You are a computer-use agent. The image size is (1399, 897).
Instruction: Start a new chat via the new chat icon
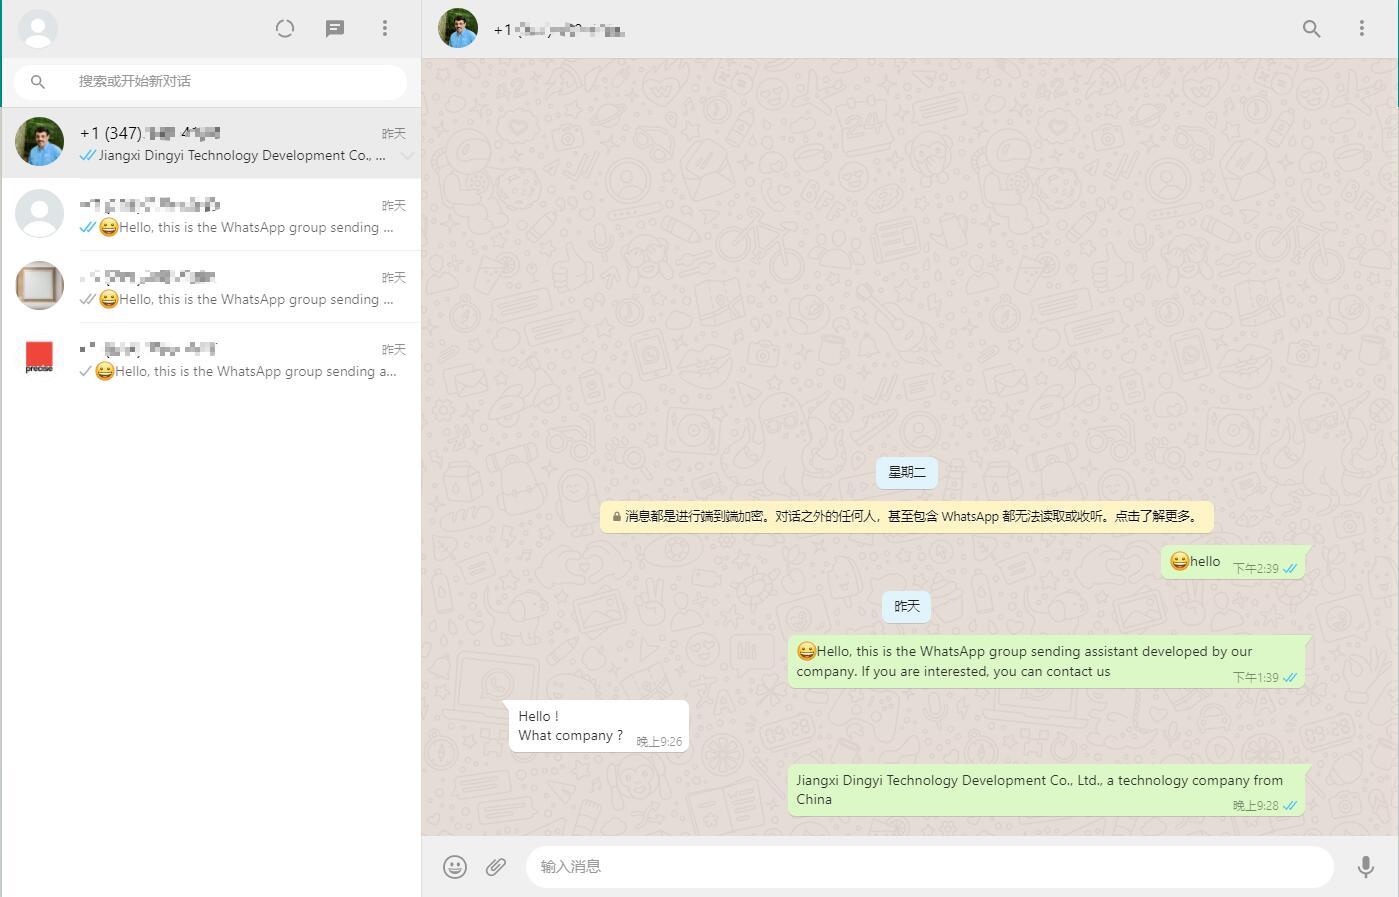[334, 28]
